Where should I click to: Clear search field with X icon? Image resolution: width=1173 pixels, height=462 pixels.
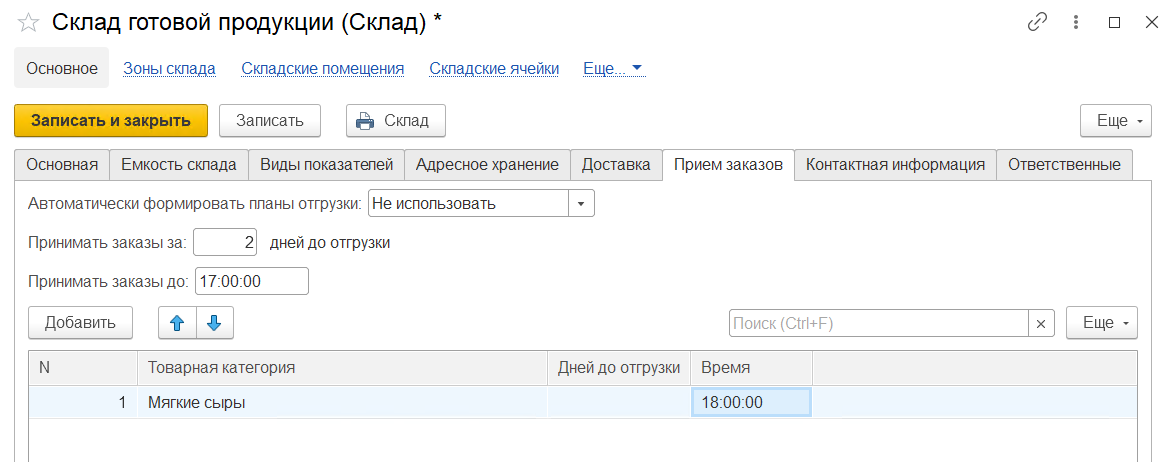pyautogui.click(x=1042, y=324)
